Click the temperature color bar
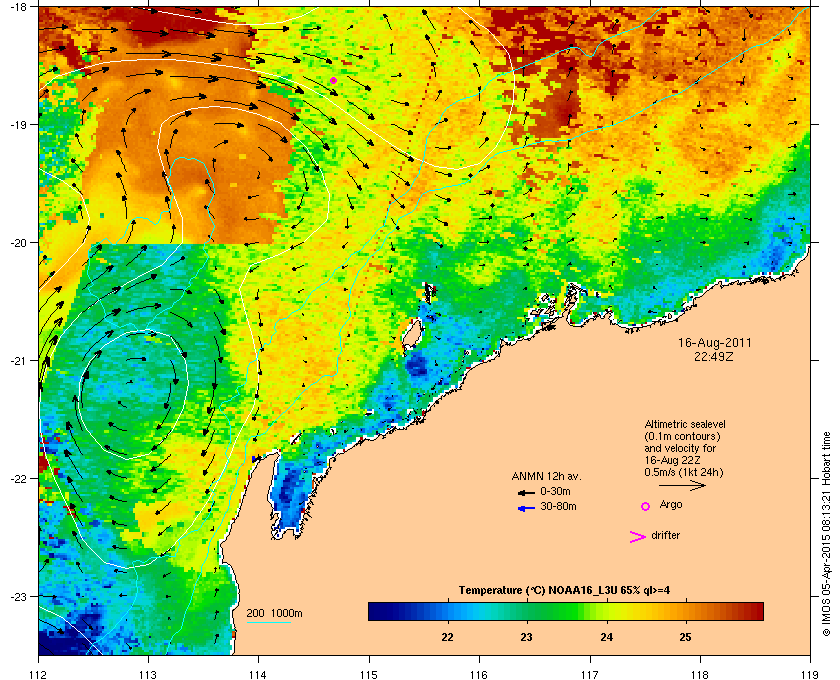840x680 pixels. coord(566,611)
